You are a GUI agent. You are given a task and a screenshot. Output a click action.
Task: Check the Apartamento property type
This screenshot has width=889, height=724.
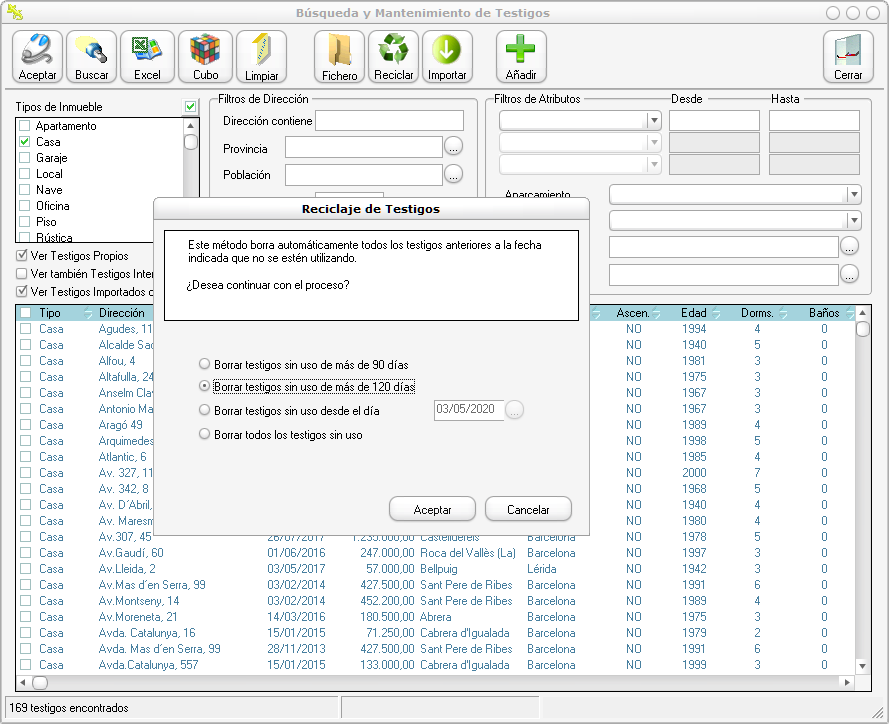tap(25, 127)
